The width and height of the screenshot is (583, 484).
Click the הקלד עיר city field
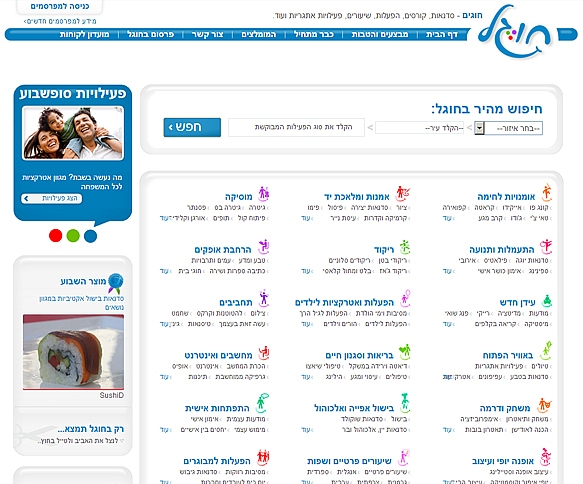[419, 128]
